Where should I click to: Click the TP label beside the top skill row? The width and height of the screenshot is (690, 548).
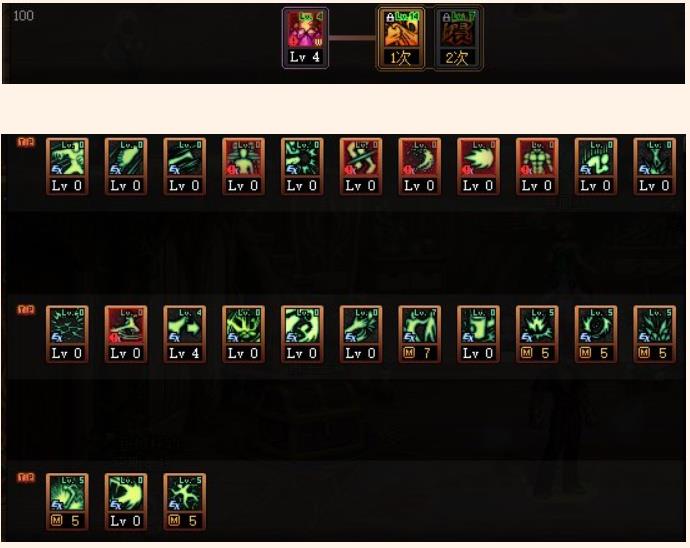pyautogui.click(x=26, y=142)
